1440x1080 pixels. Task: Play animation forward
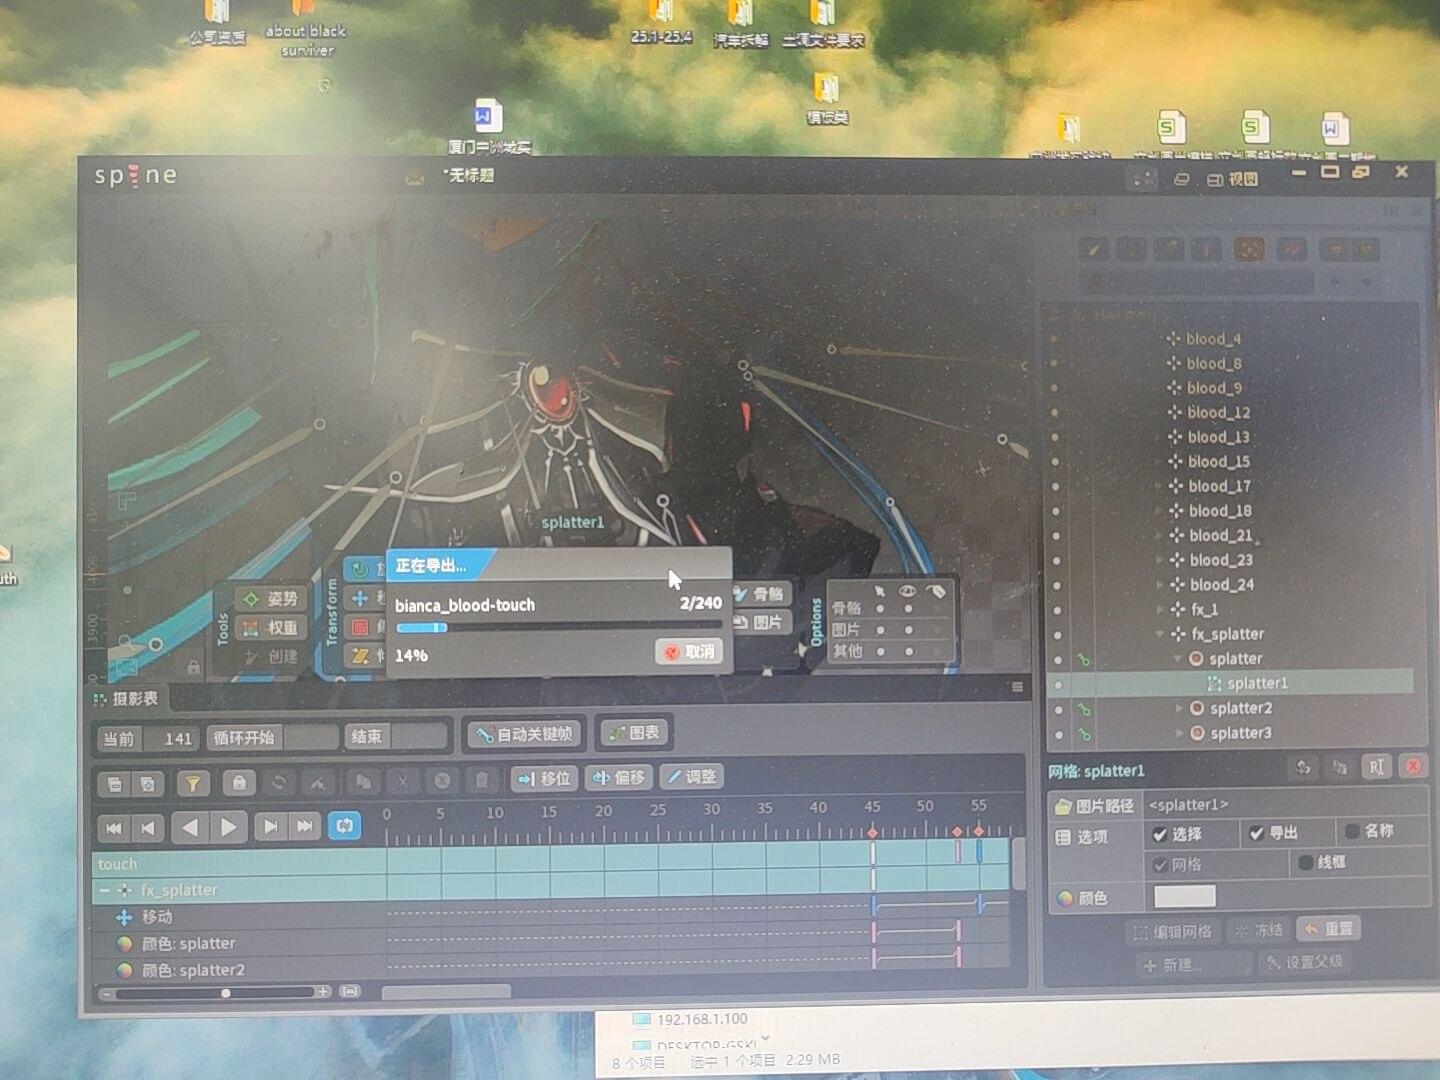[228, 827]
